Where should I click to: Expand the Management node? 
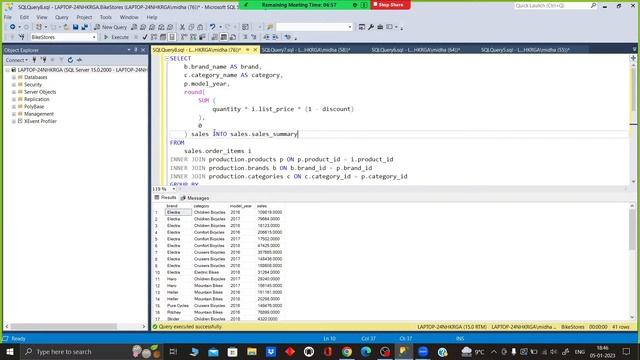pyautogui.click(x=14, y=114)
